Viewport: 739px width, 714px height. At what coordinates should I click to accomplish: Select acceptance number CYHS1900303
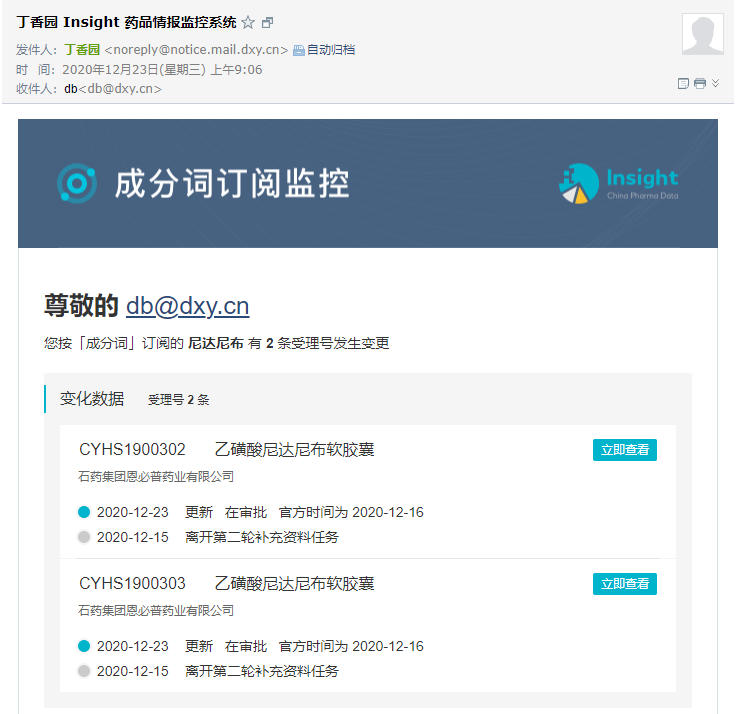(x=132, y=583)
